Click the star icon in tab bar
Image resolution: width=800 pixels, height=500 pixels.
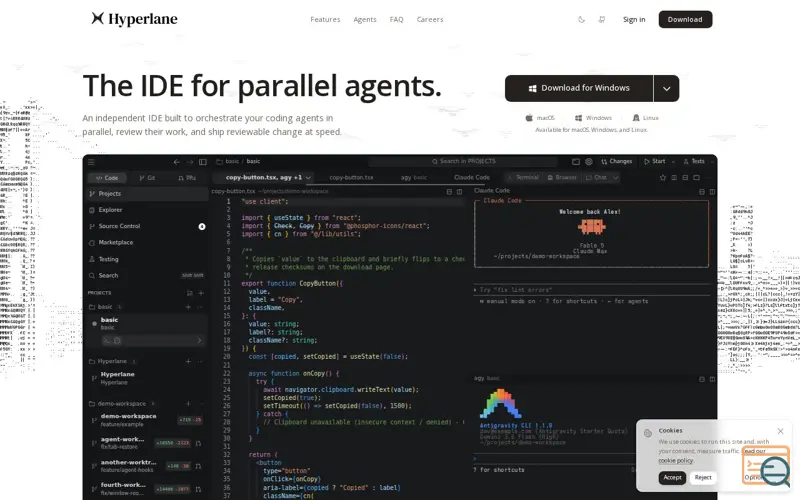click(x=663, y=178)
